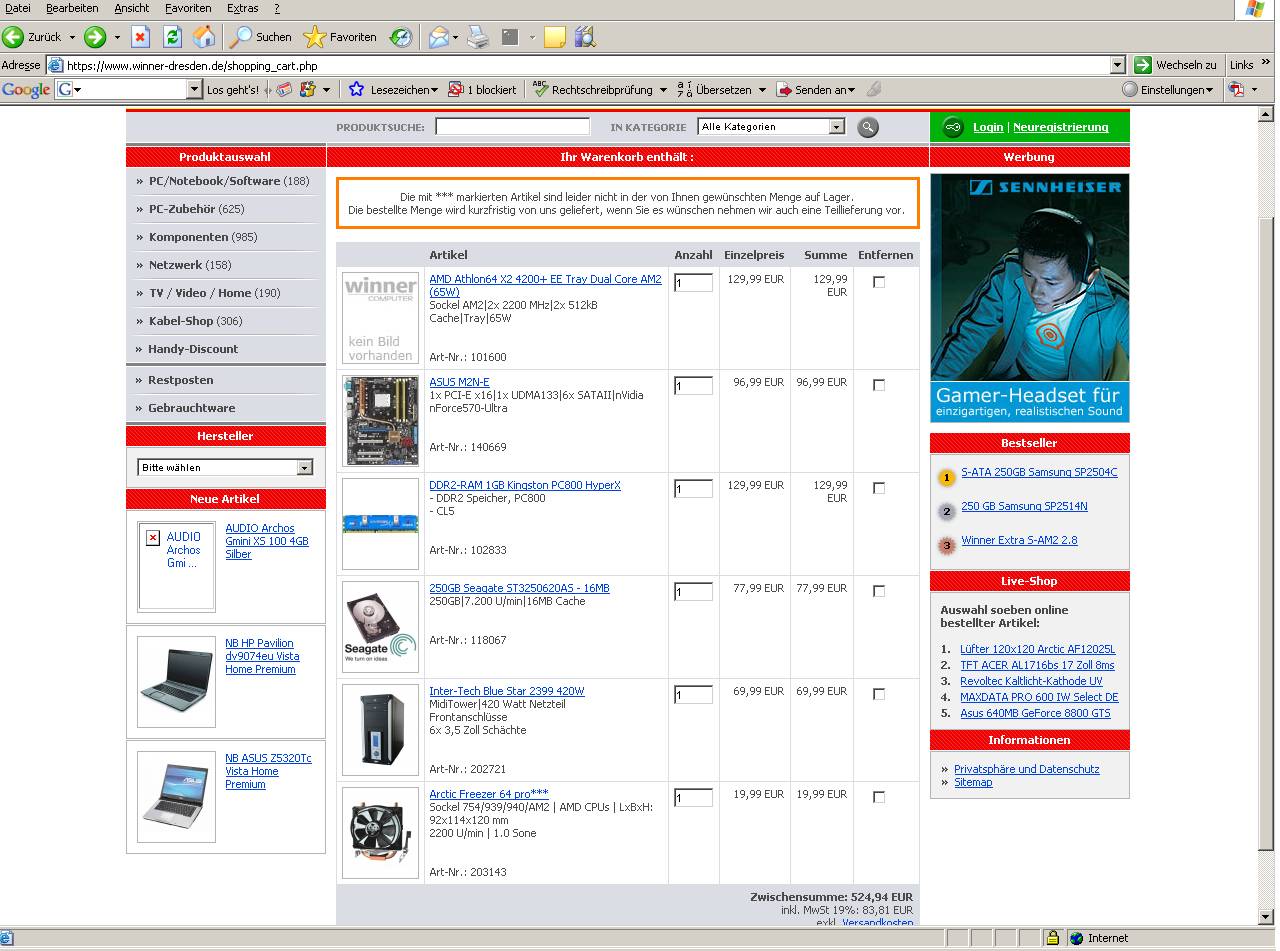1280x951 pixels.
Task: Open the Hersteller 'Bitte wählen' dropdown
Action: [225, 467]
